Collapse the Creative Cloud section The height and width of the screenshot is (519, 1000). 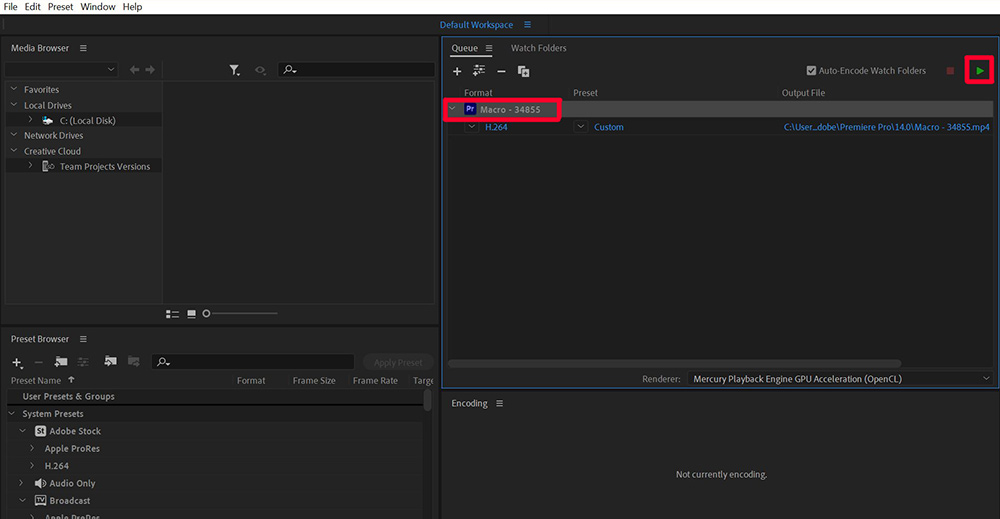click(14, 151)
